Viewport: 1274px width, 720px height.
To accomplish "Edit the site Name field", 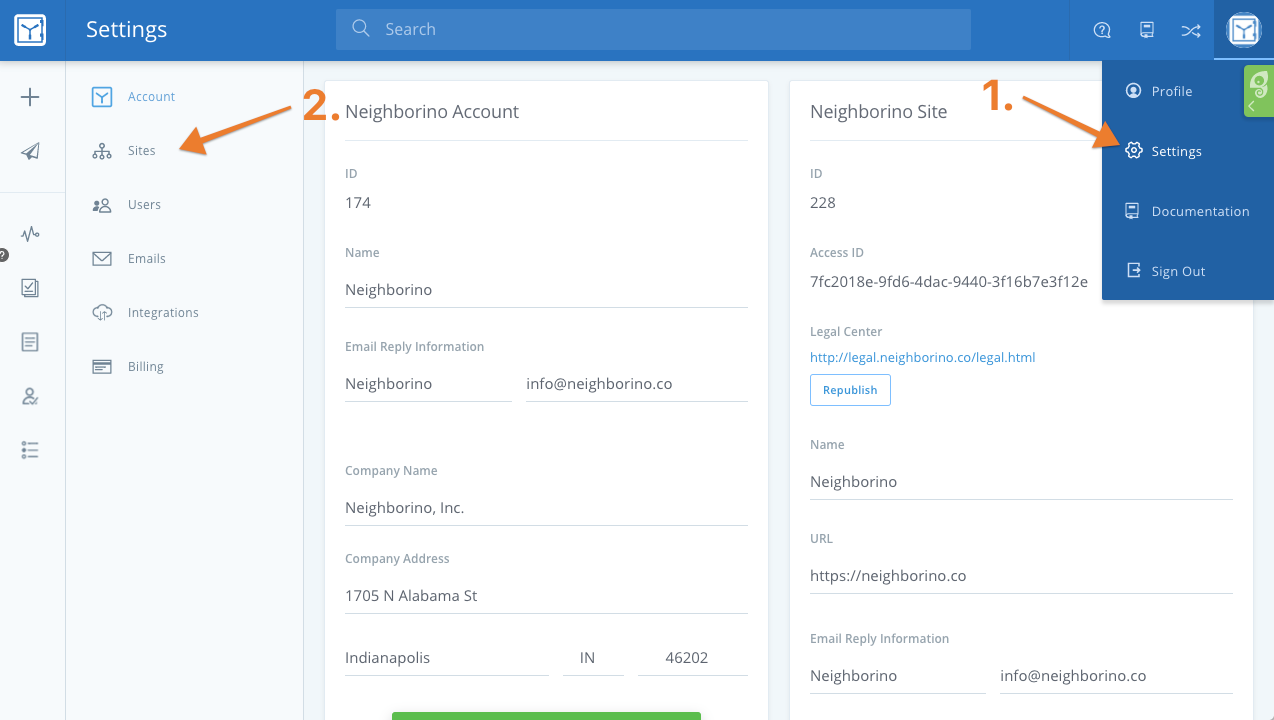I will click(1021, 482).
